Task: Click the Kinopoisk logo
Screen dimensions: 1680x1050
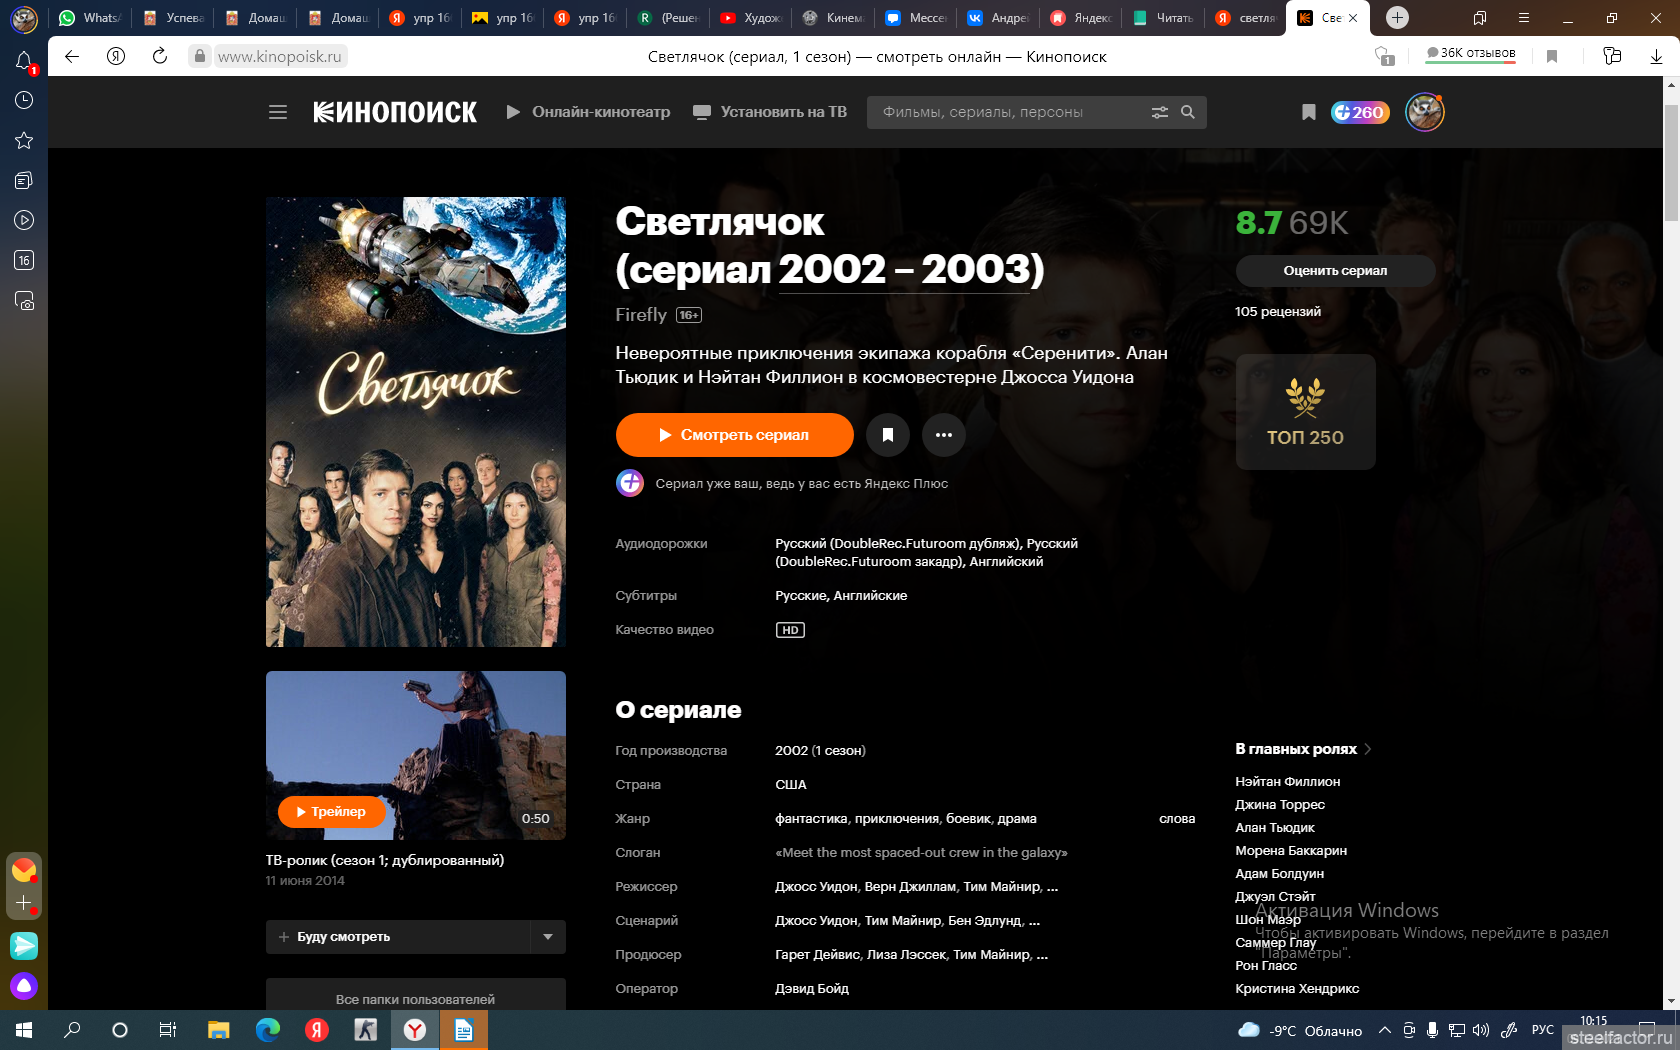Action: [x=395, y=112]
